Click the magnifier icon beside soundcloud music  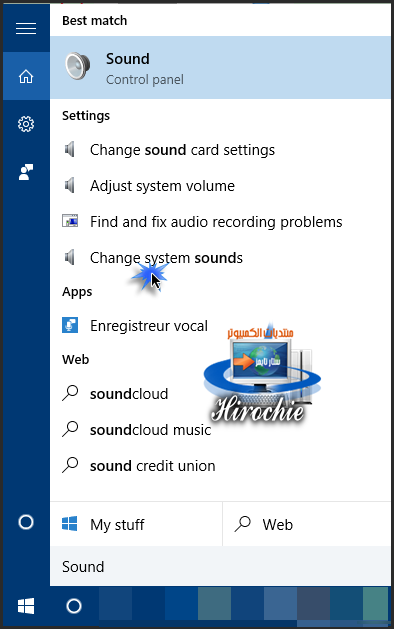click(x=70, y=429)
